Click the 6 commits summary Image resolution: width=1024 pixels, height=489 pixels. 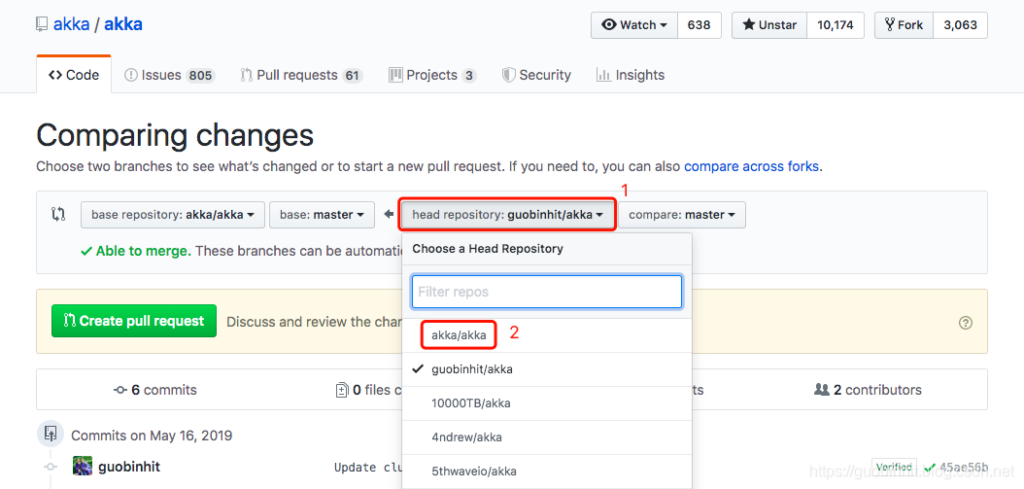pos(155,390)
